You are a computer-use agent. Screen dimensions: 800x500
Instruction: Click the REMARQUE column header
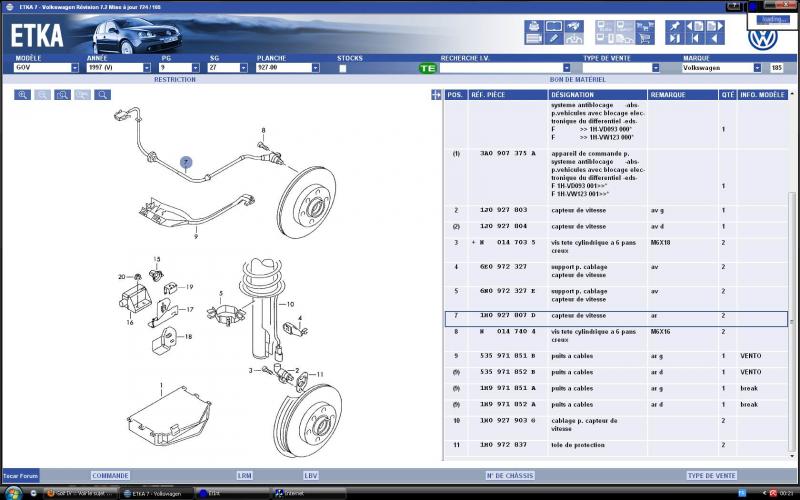click(x=683, y=95)
